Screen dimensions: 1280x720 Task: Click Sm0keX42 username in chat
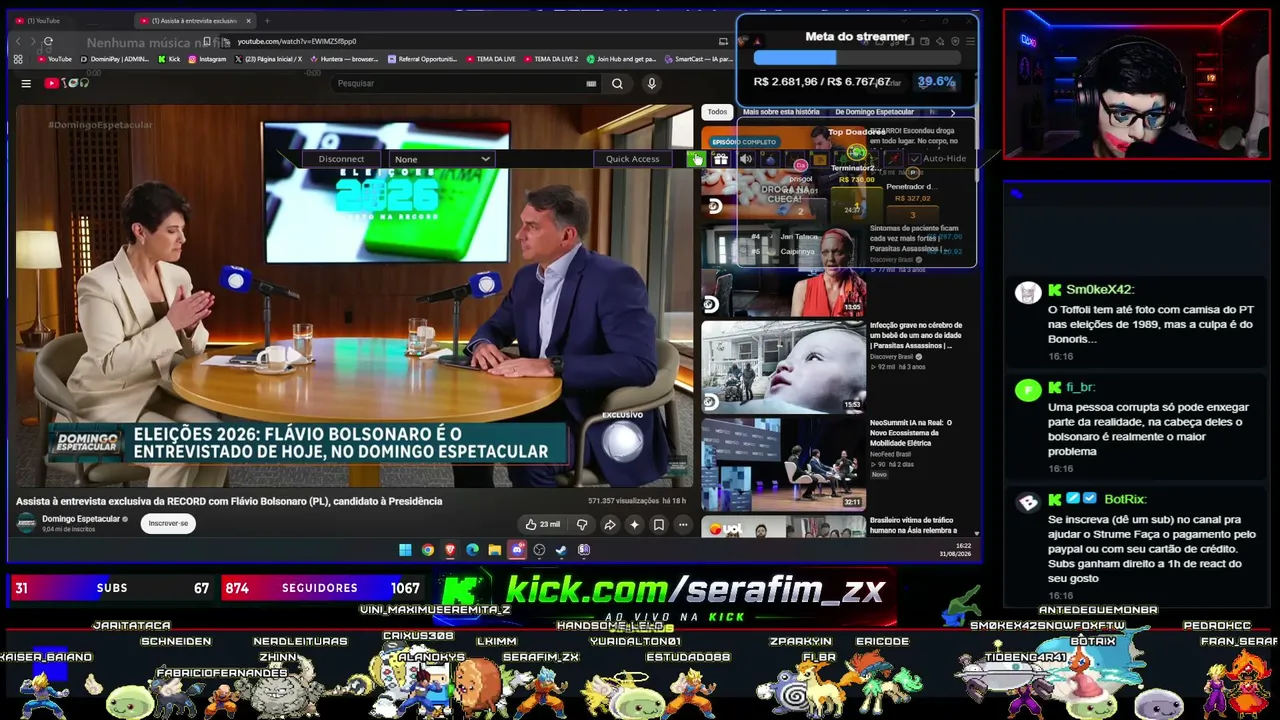[1100, 290]
